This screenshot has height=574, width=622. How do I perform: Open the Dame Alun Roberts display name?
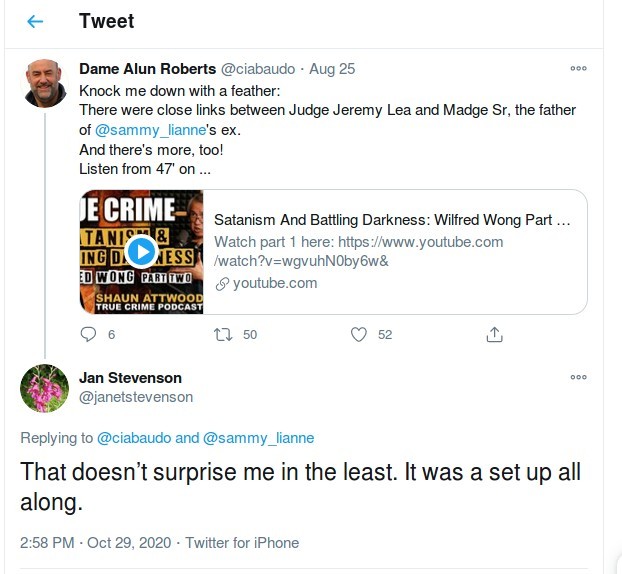(x=148, y=69)
